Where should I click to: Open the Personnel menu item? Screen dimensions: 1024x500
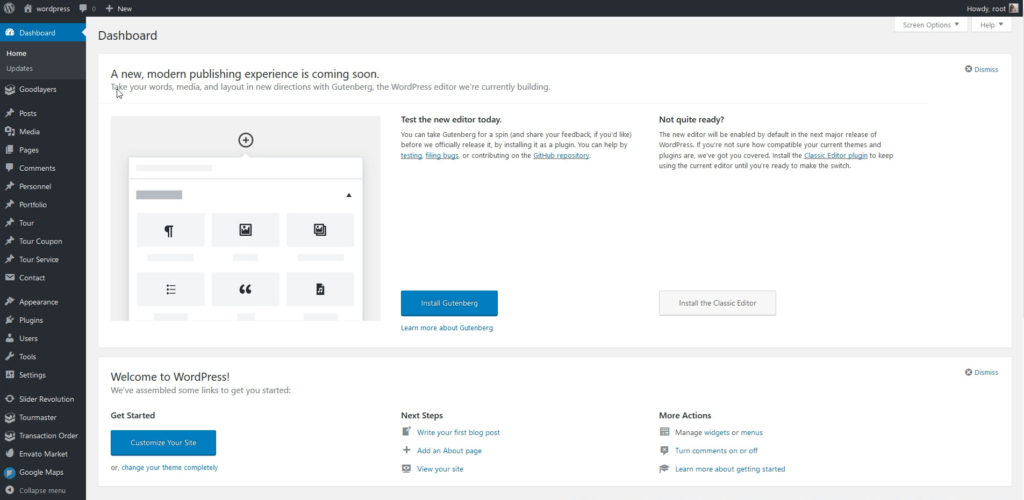42,186
